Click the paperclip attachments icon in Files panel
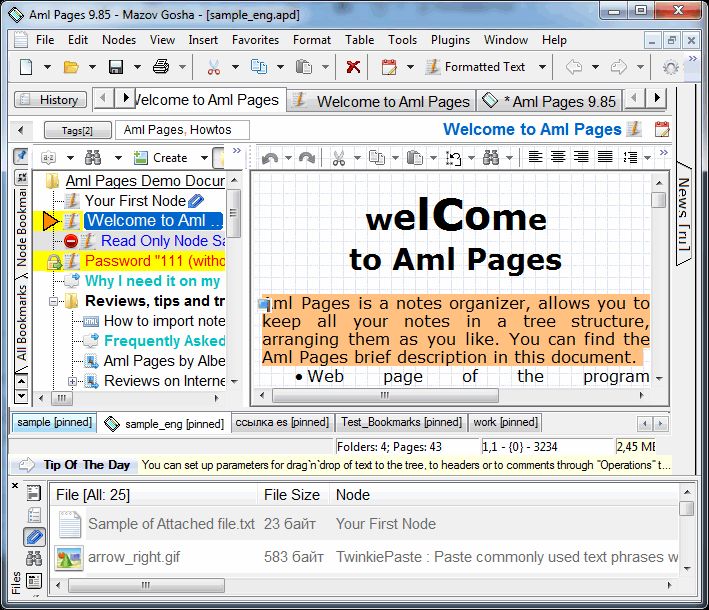 click(34, 537)
